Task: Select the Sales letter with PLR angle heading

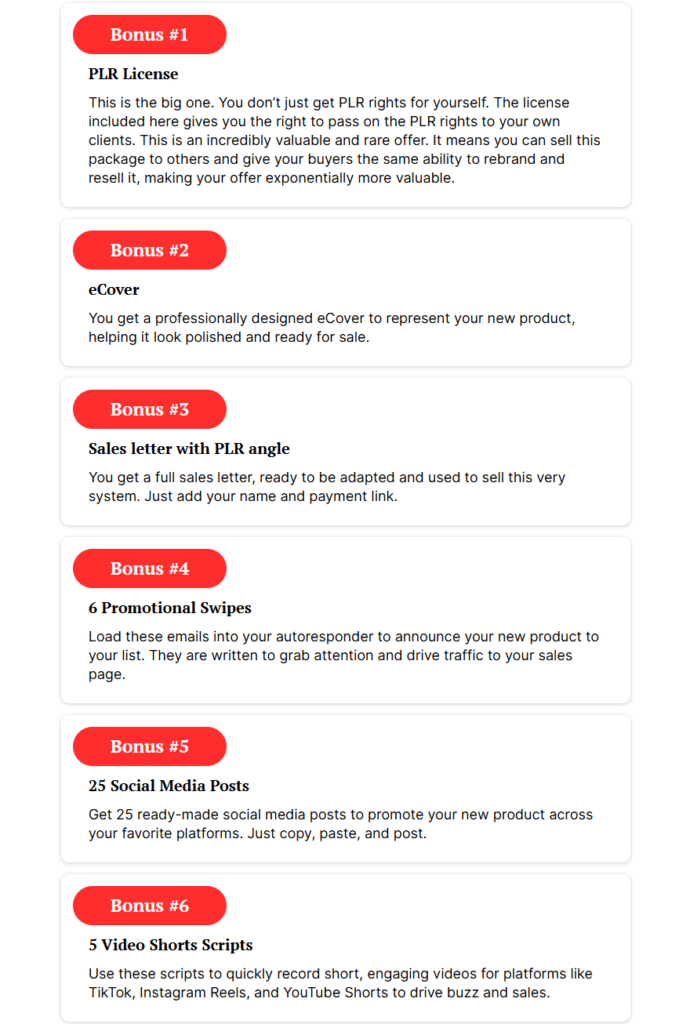Action: point(189,449)
